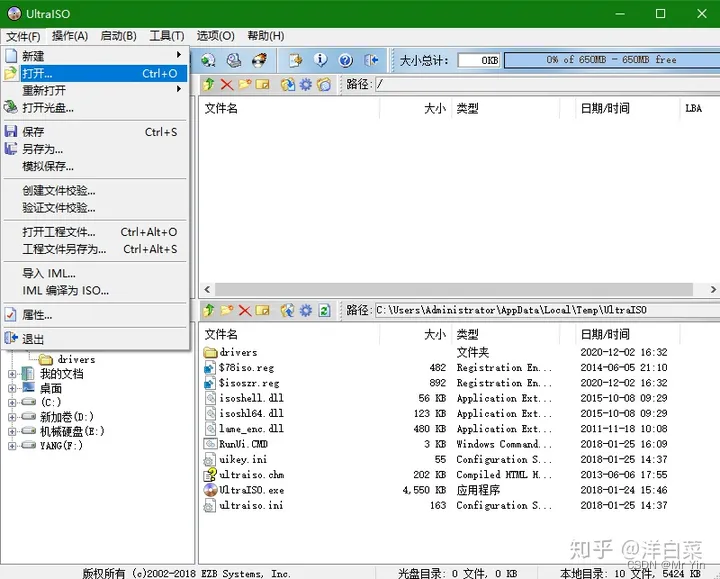
Task: Click the ultraiso.chm help file icon
Action: click(210, 474)
